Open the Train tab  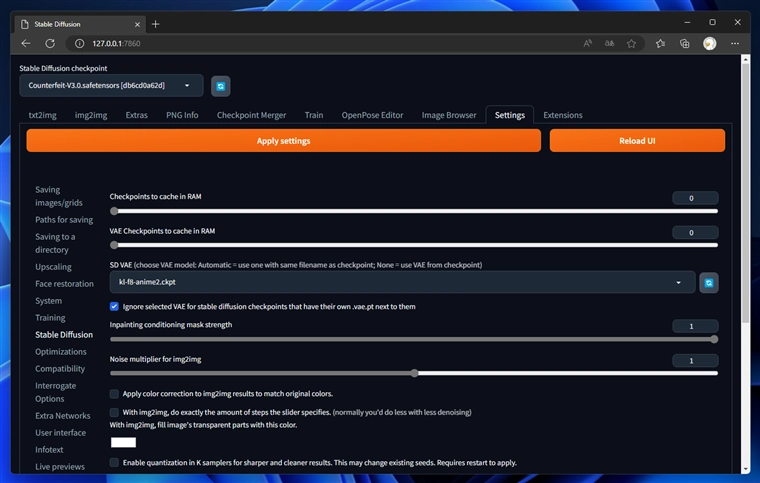314,115
